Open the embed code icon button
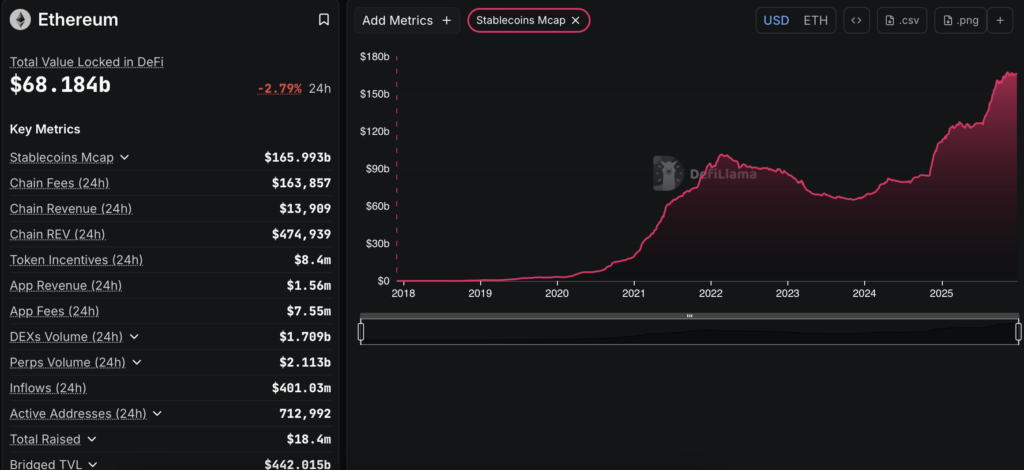Screen dimensions: 1024x470 (856, 20)
